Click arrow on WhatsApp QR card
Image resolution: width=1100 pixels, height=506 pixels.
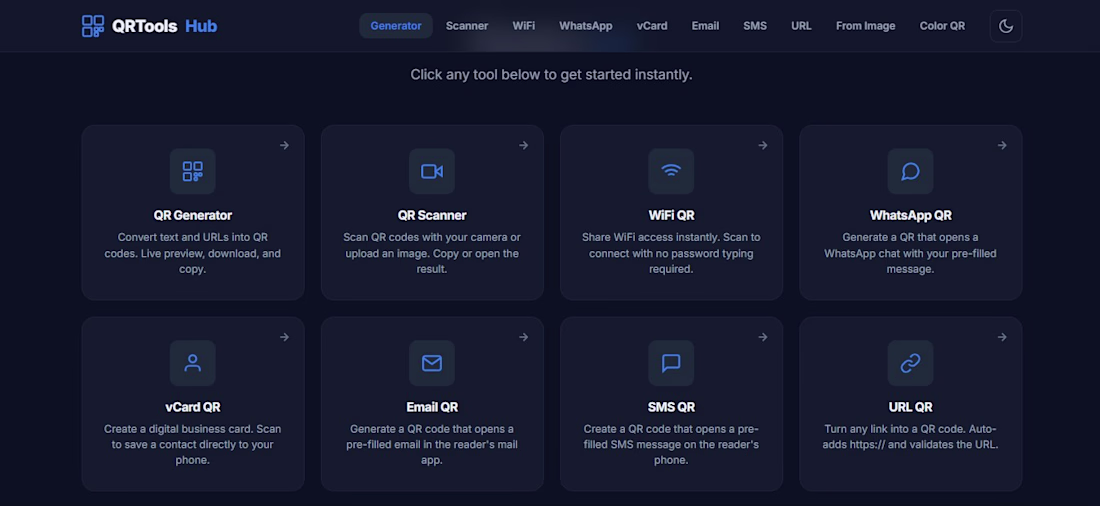click(1002, 145)
